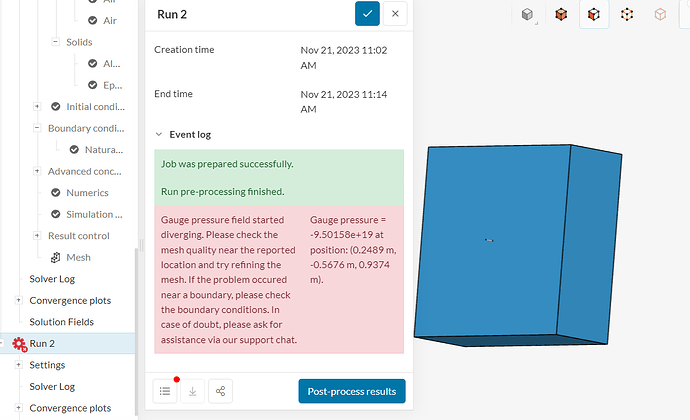This screenshot has width=690, height=420.
Task: Click Post-process results button
Action: (x=351, y=391)
